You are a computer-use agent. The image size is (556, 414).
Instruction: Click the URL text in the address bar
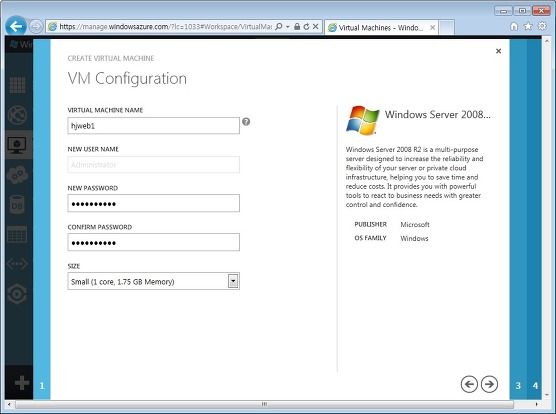166,27
